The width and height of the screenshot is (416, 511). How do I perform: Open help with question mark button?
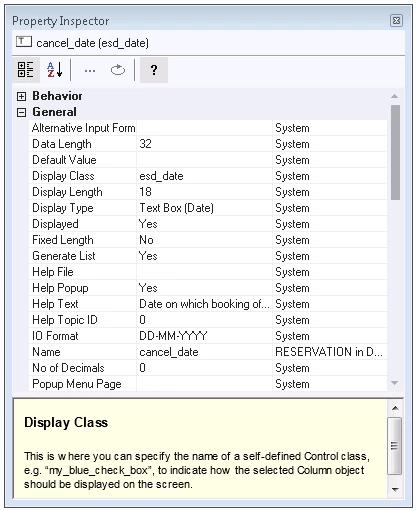pos(154,70)
